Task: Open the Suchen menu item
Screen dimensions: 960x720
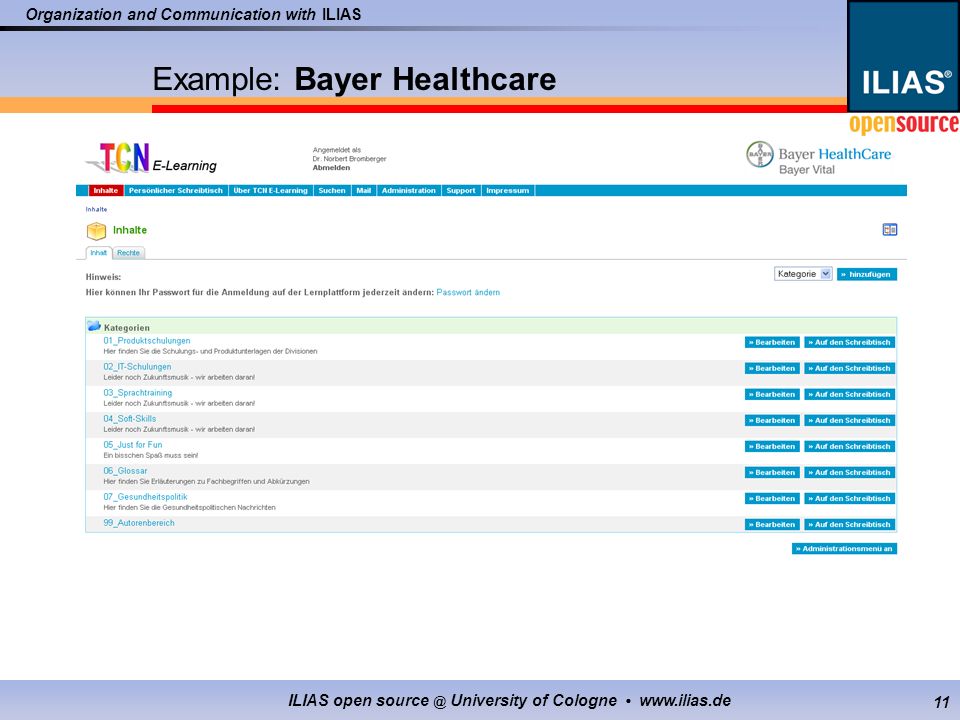Action: [332, 190]
